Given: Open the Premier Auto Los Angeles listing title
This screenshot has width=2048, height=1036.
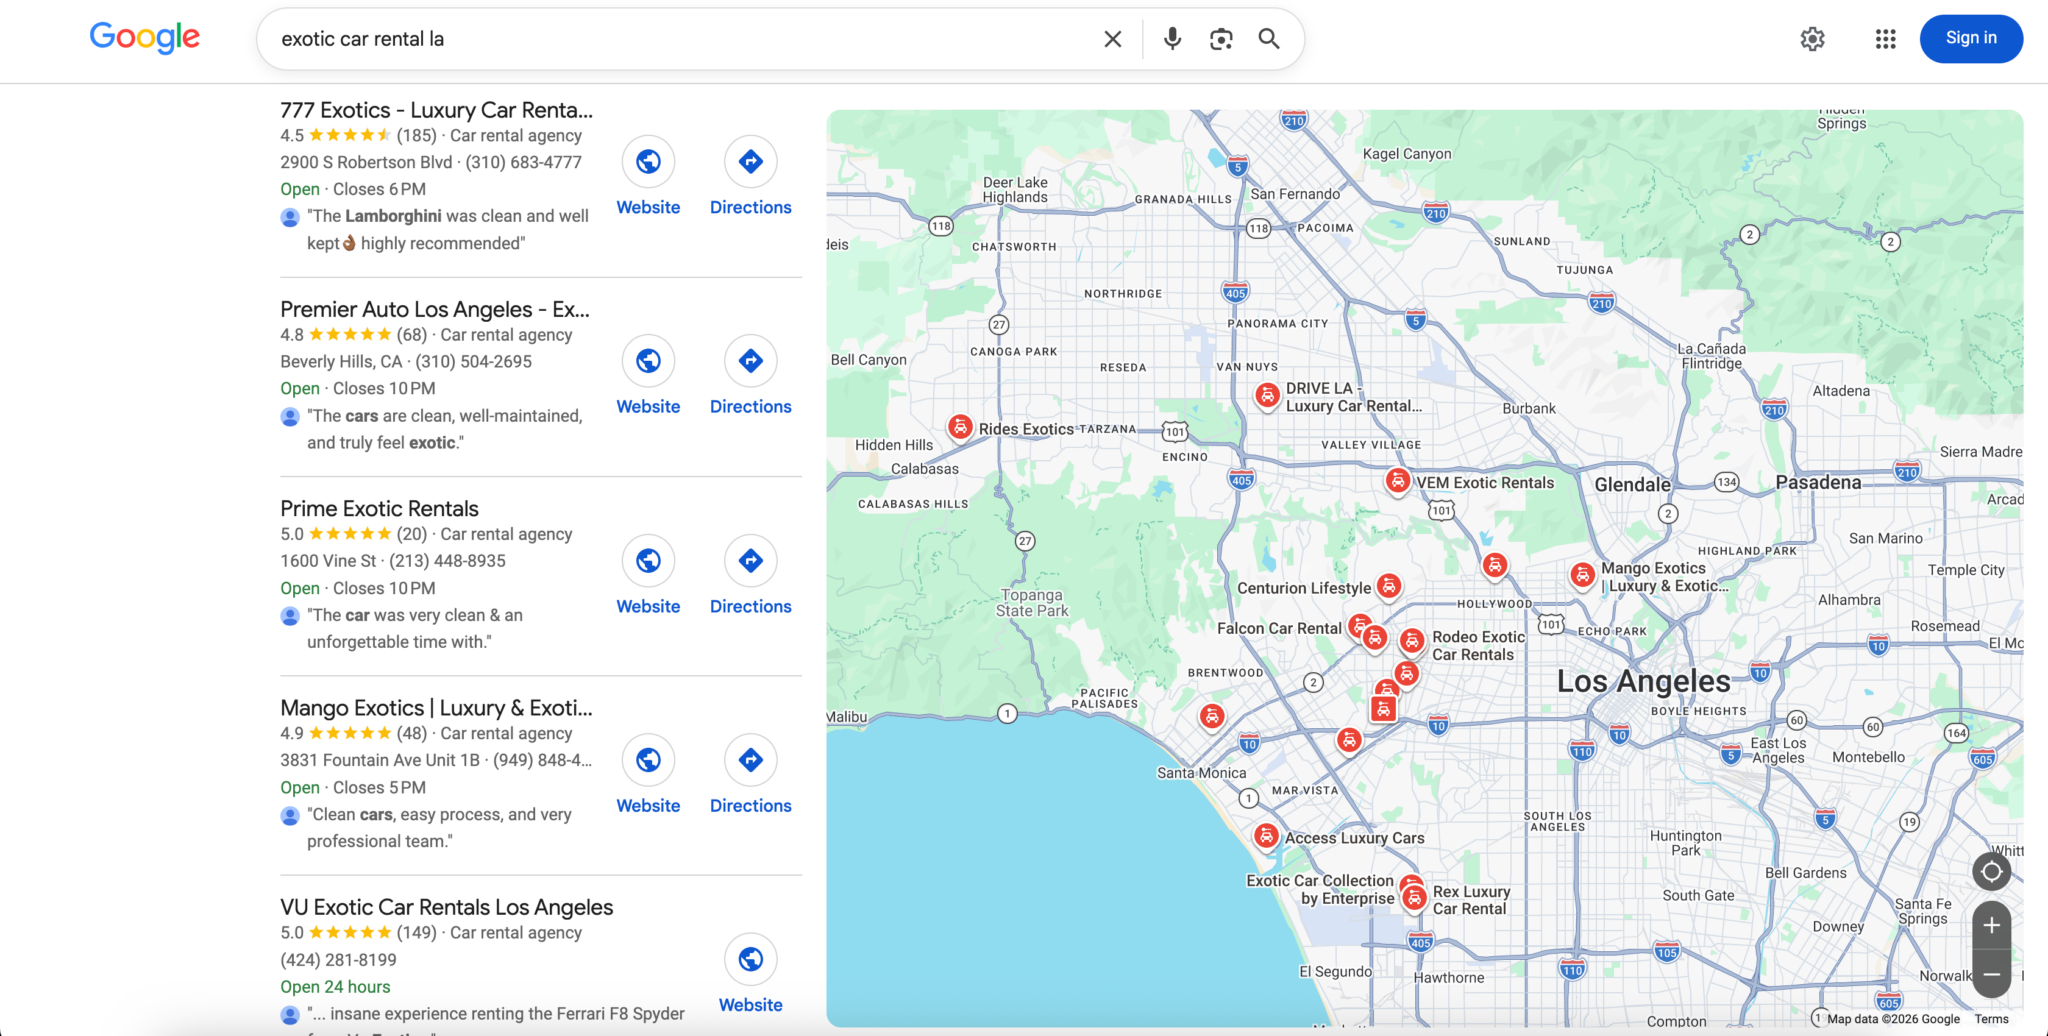Looking at the screenshot, I should (435, 309).
